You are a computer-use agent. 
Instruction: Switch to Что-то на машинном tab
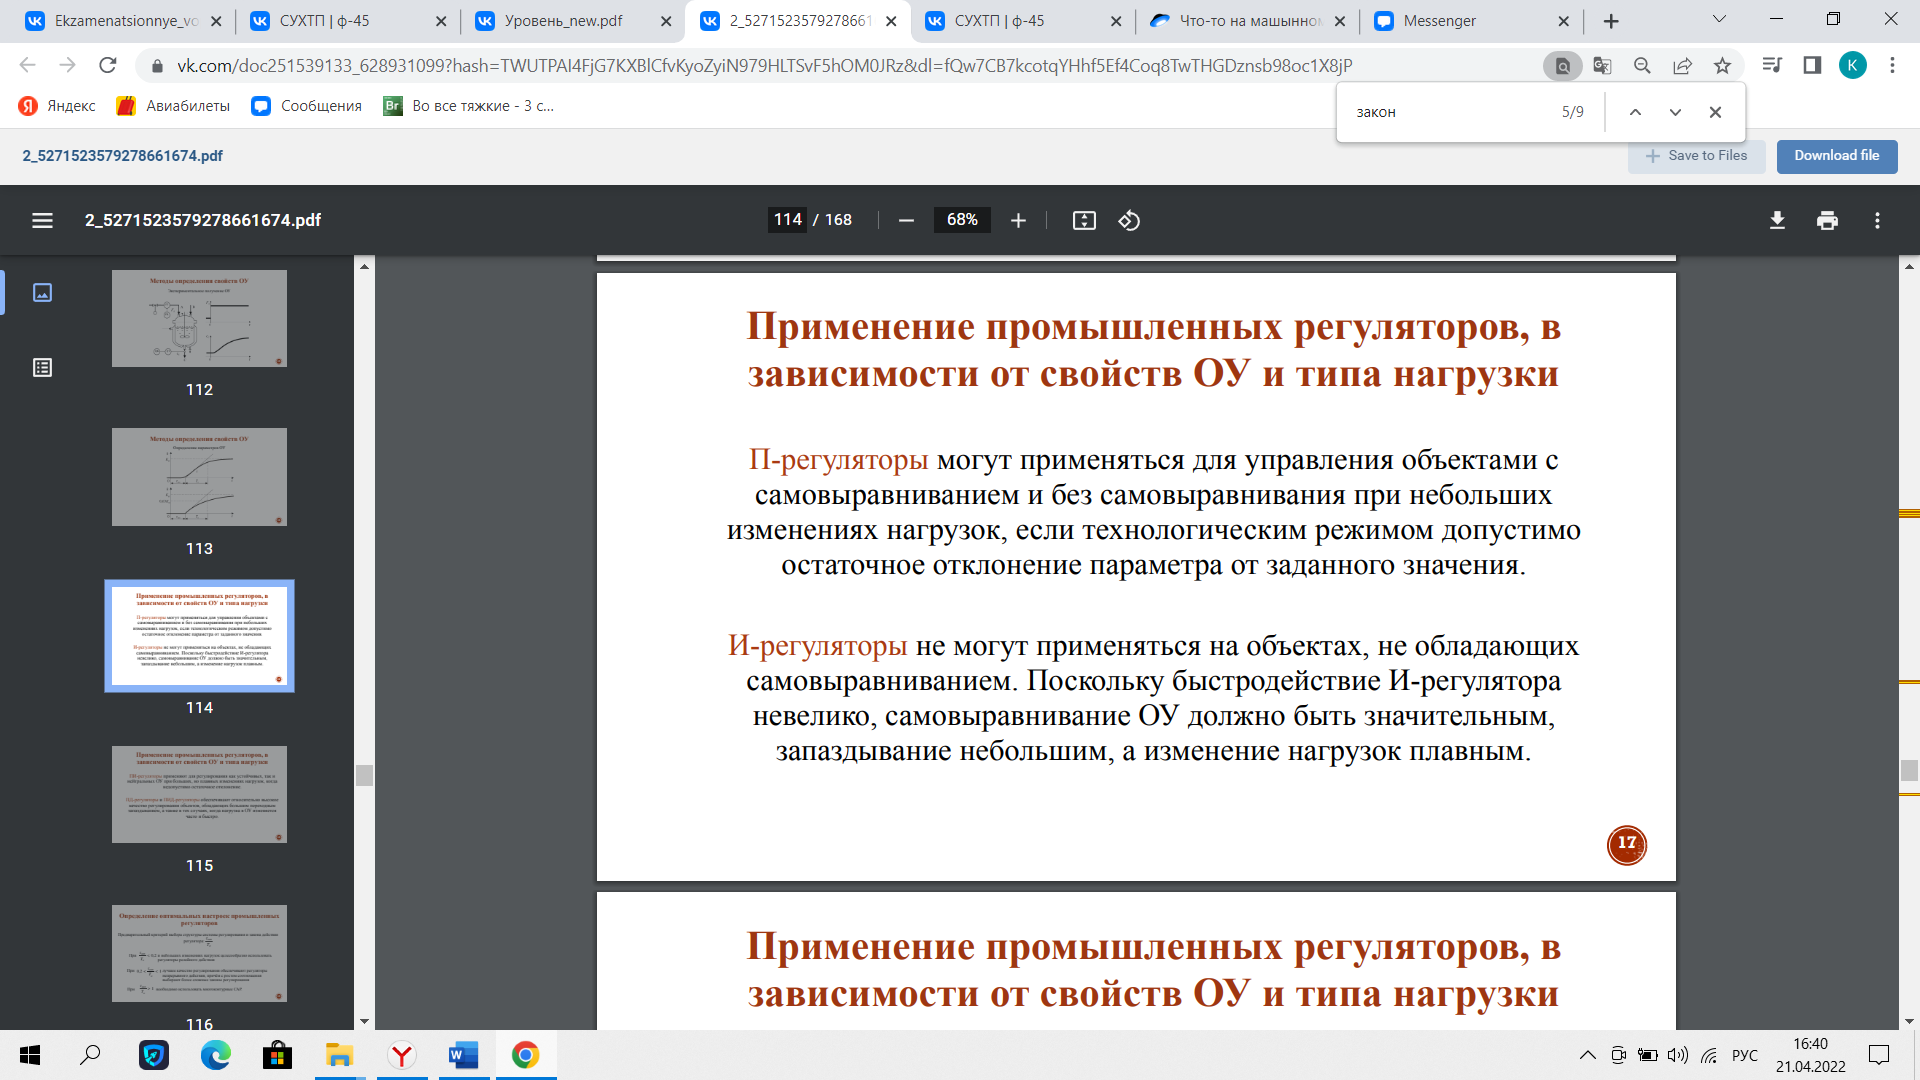pos(1247,21)
